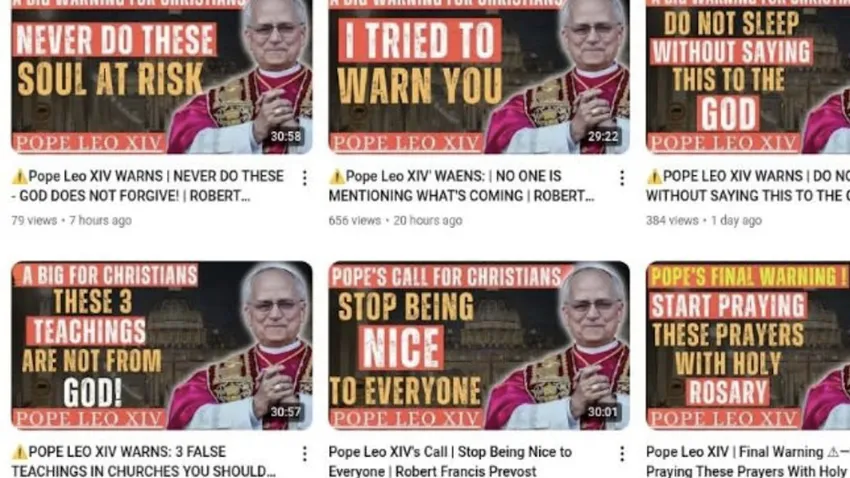Open options menu for NO ONE IS MENTIONING video

622,178
